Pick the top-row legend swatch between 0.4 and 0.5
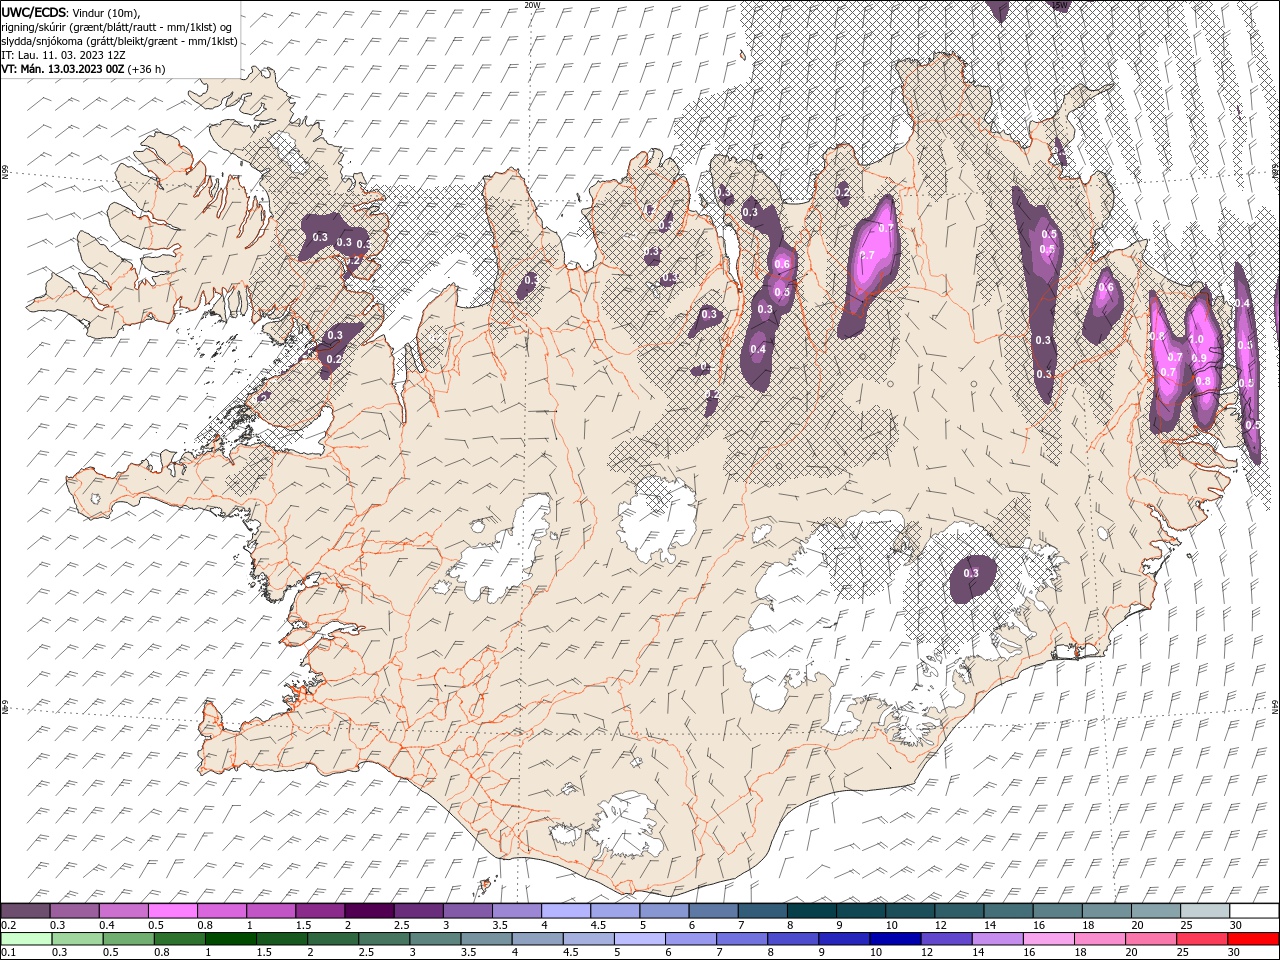 123,911
